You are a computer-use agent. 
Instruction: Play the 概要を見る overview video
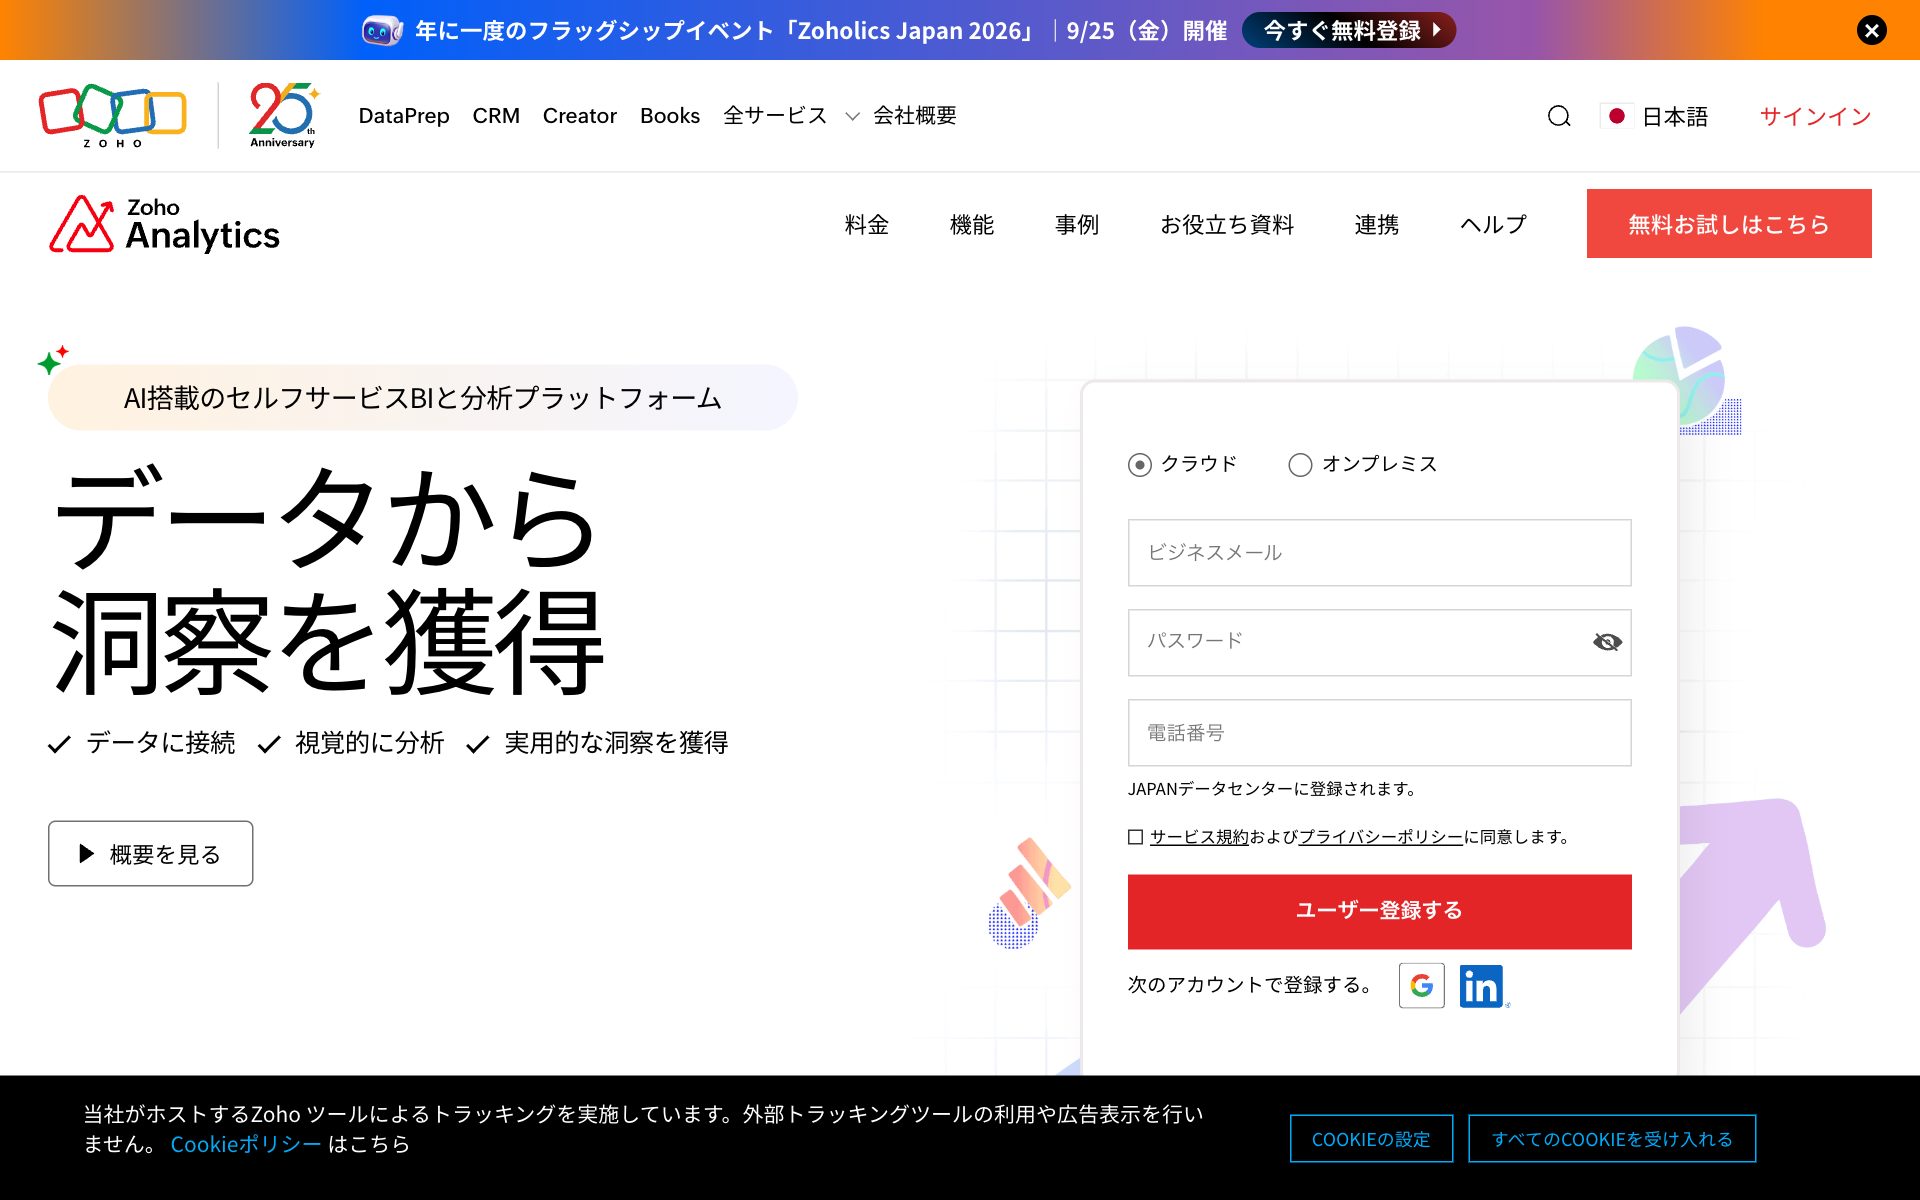pos(151,853)
